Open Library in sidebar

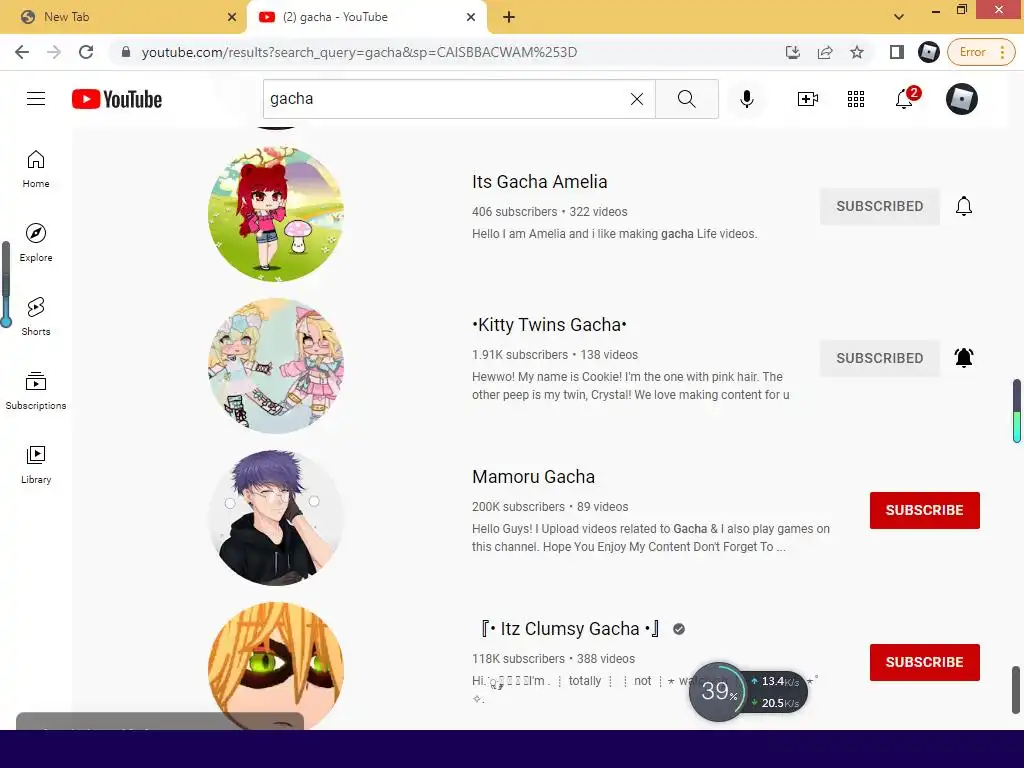36,464
